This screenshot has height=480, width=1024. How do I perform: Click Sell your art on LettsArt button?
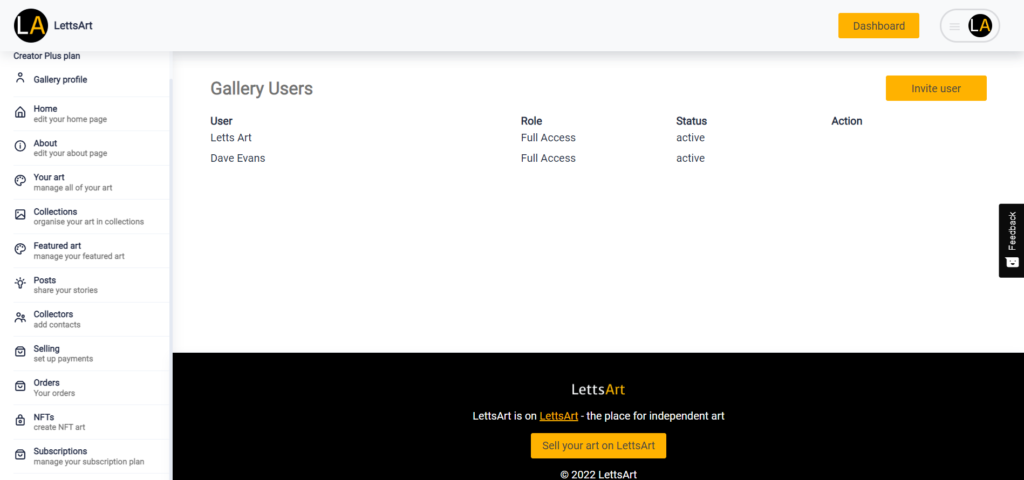[x=598, y=445]
